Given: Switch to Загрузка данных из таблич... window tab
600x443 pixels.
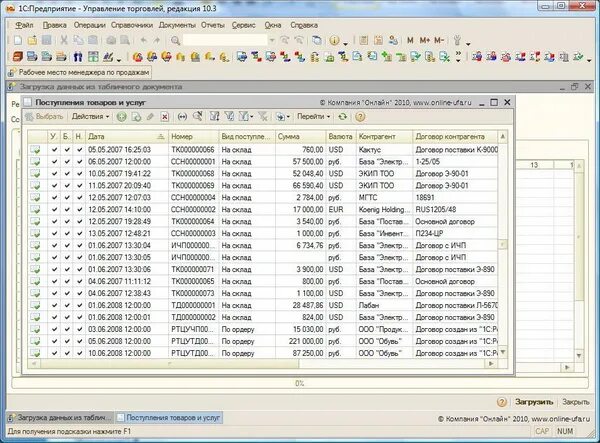Looking at the screenshot, I should [x=60, y=417].
